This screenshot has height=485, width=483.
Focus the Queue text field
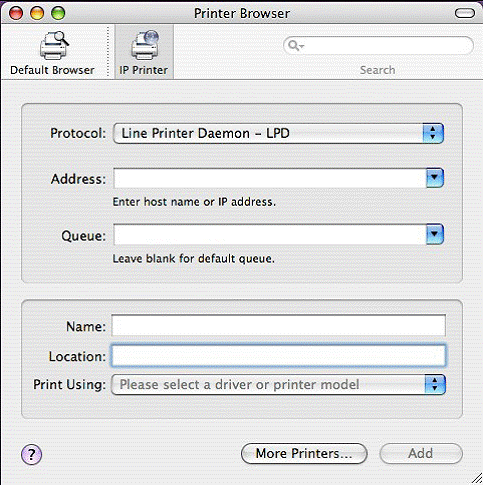point(270,234)
